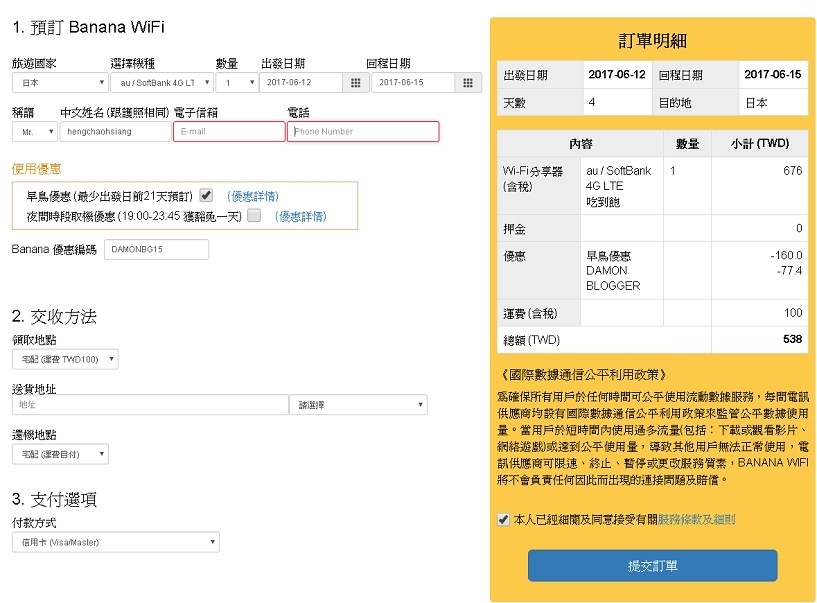The width and height of the screenshot is (817, 603).
Task: Open the au / SoftBank 4G LTE device dropdown
Action: pos(162,82)
